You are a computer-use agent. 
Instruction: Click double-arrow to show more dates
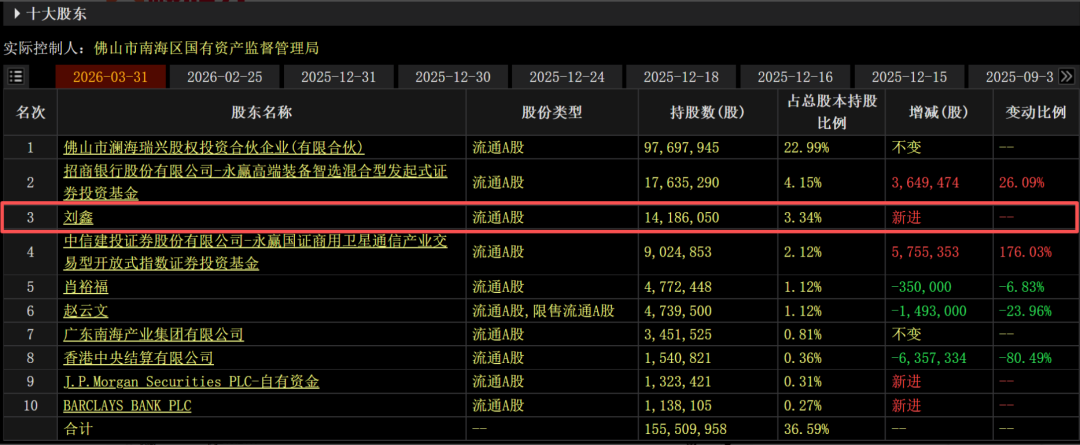point(1067,76)
